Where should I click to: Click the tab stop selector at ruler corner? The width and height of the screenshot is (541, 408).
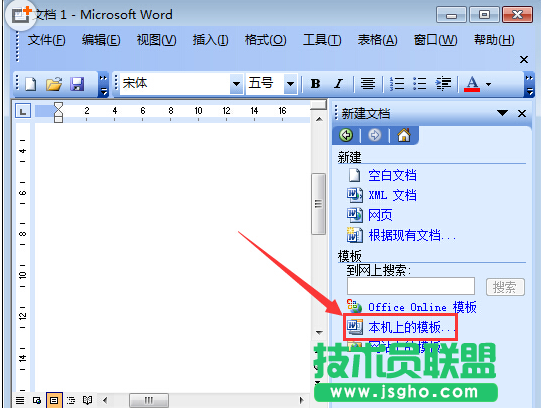[x=23, y=111]
